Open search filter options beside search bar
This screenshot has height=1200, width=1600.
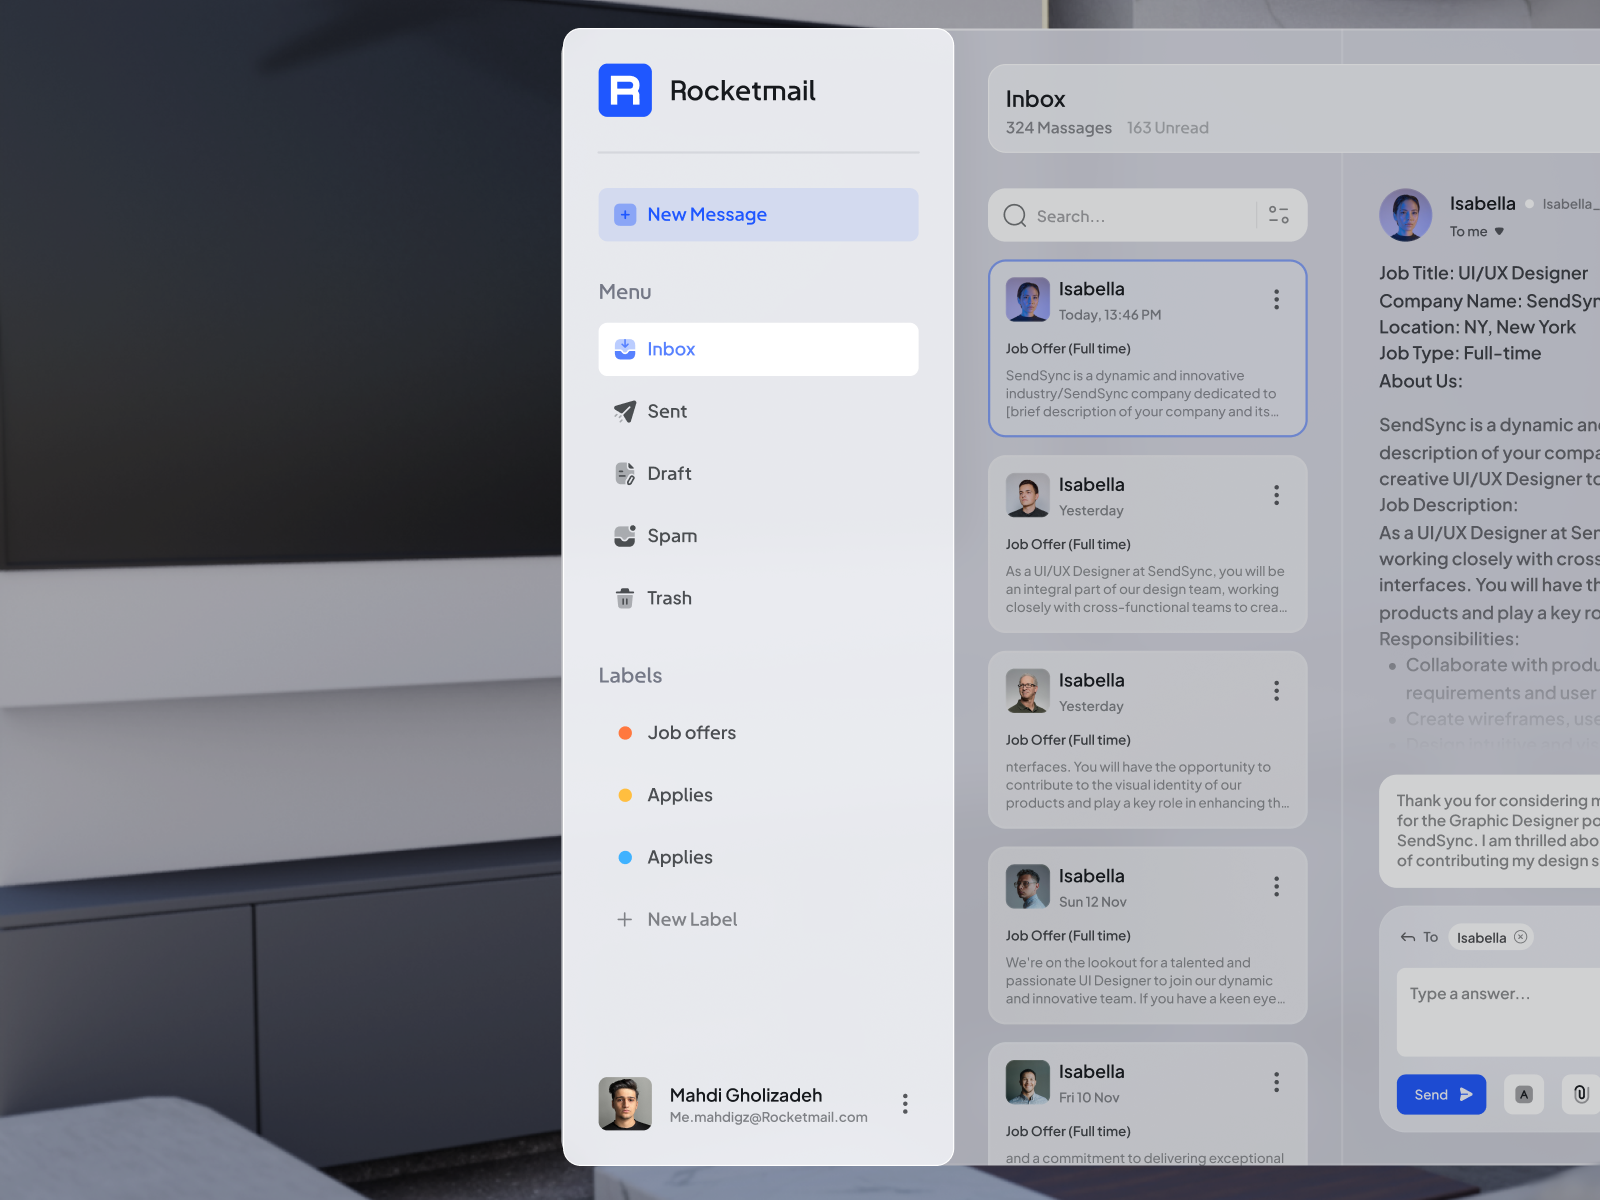pos(1278,215)
